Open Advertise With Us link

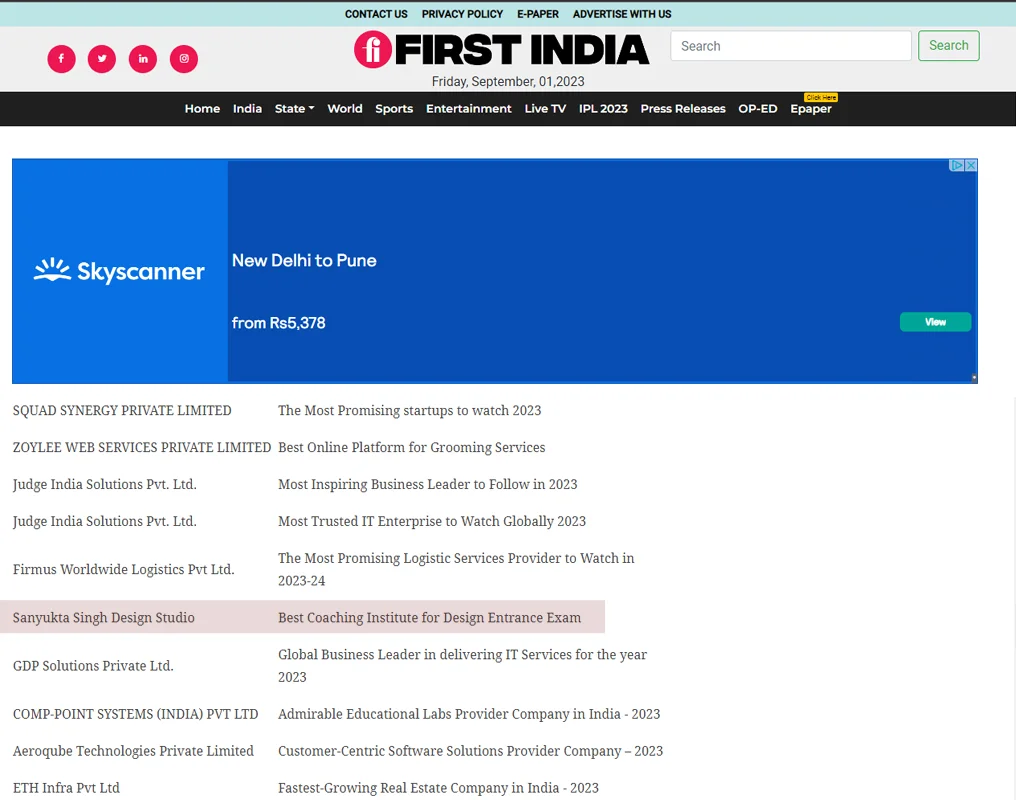coord(622,14)
